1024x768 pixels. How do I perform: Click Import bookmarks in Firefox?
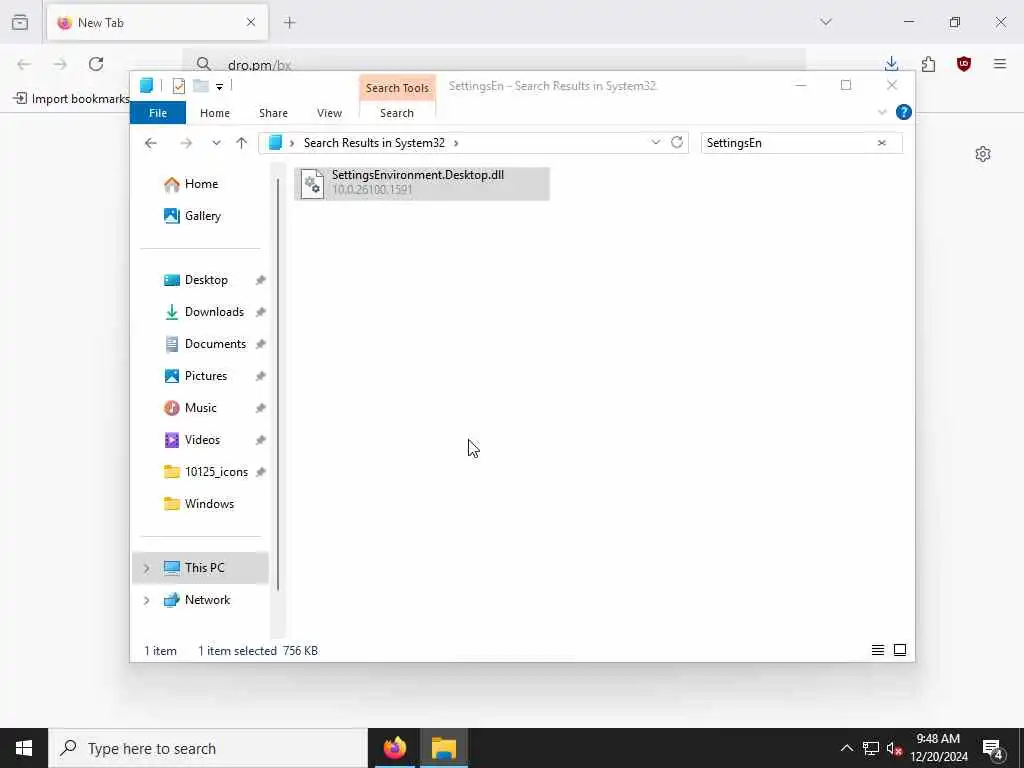[72, 99]
